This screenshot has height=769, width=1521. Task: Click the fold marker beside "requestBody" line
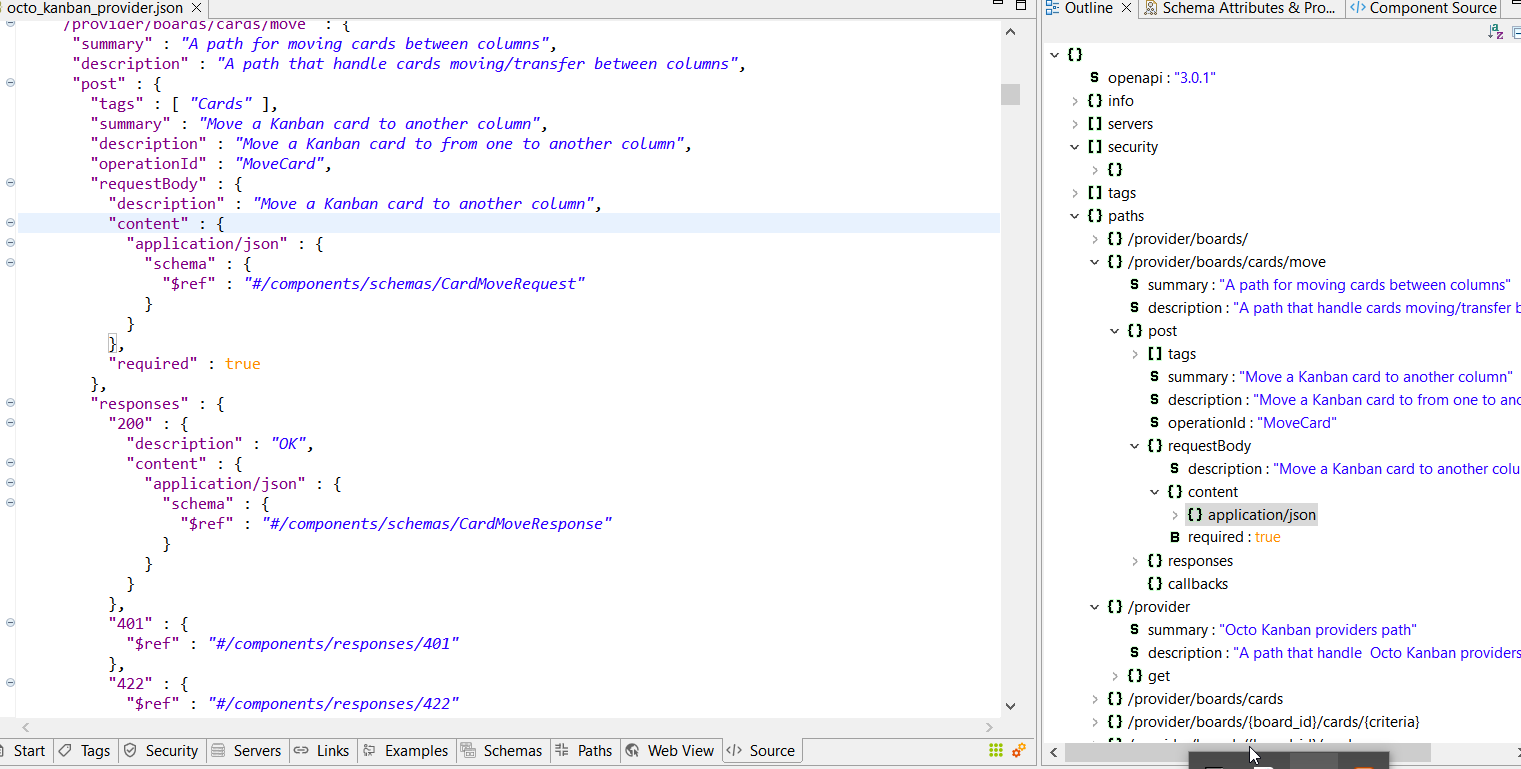pyautogui.click(x=10, y=183)
